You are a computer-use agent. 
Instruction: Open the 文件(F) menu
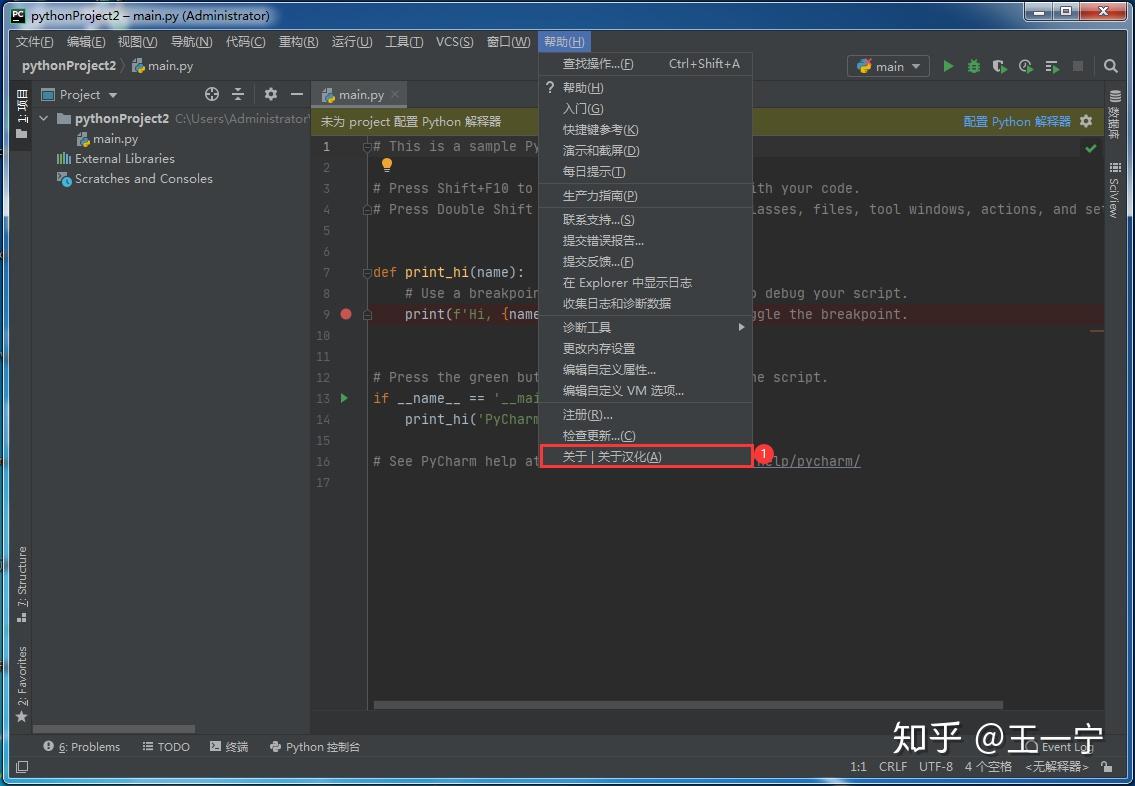click(34, 42)
